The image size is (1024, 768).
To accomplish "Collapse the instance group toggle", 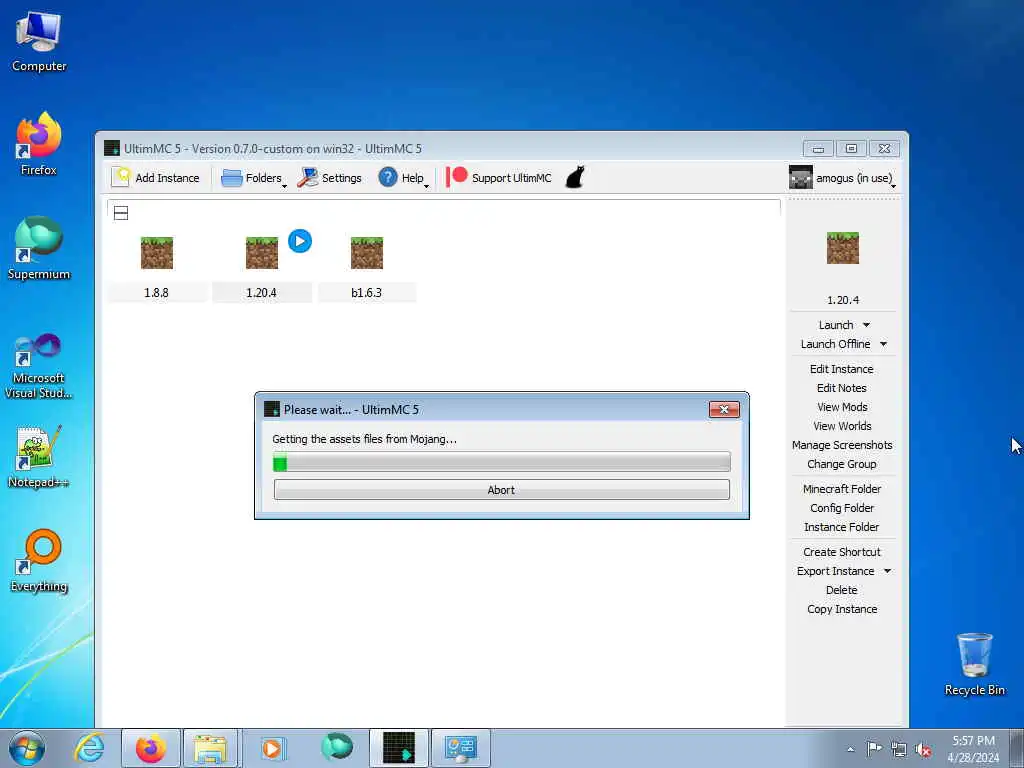I will (x=121, y=213).
